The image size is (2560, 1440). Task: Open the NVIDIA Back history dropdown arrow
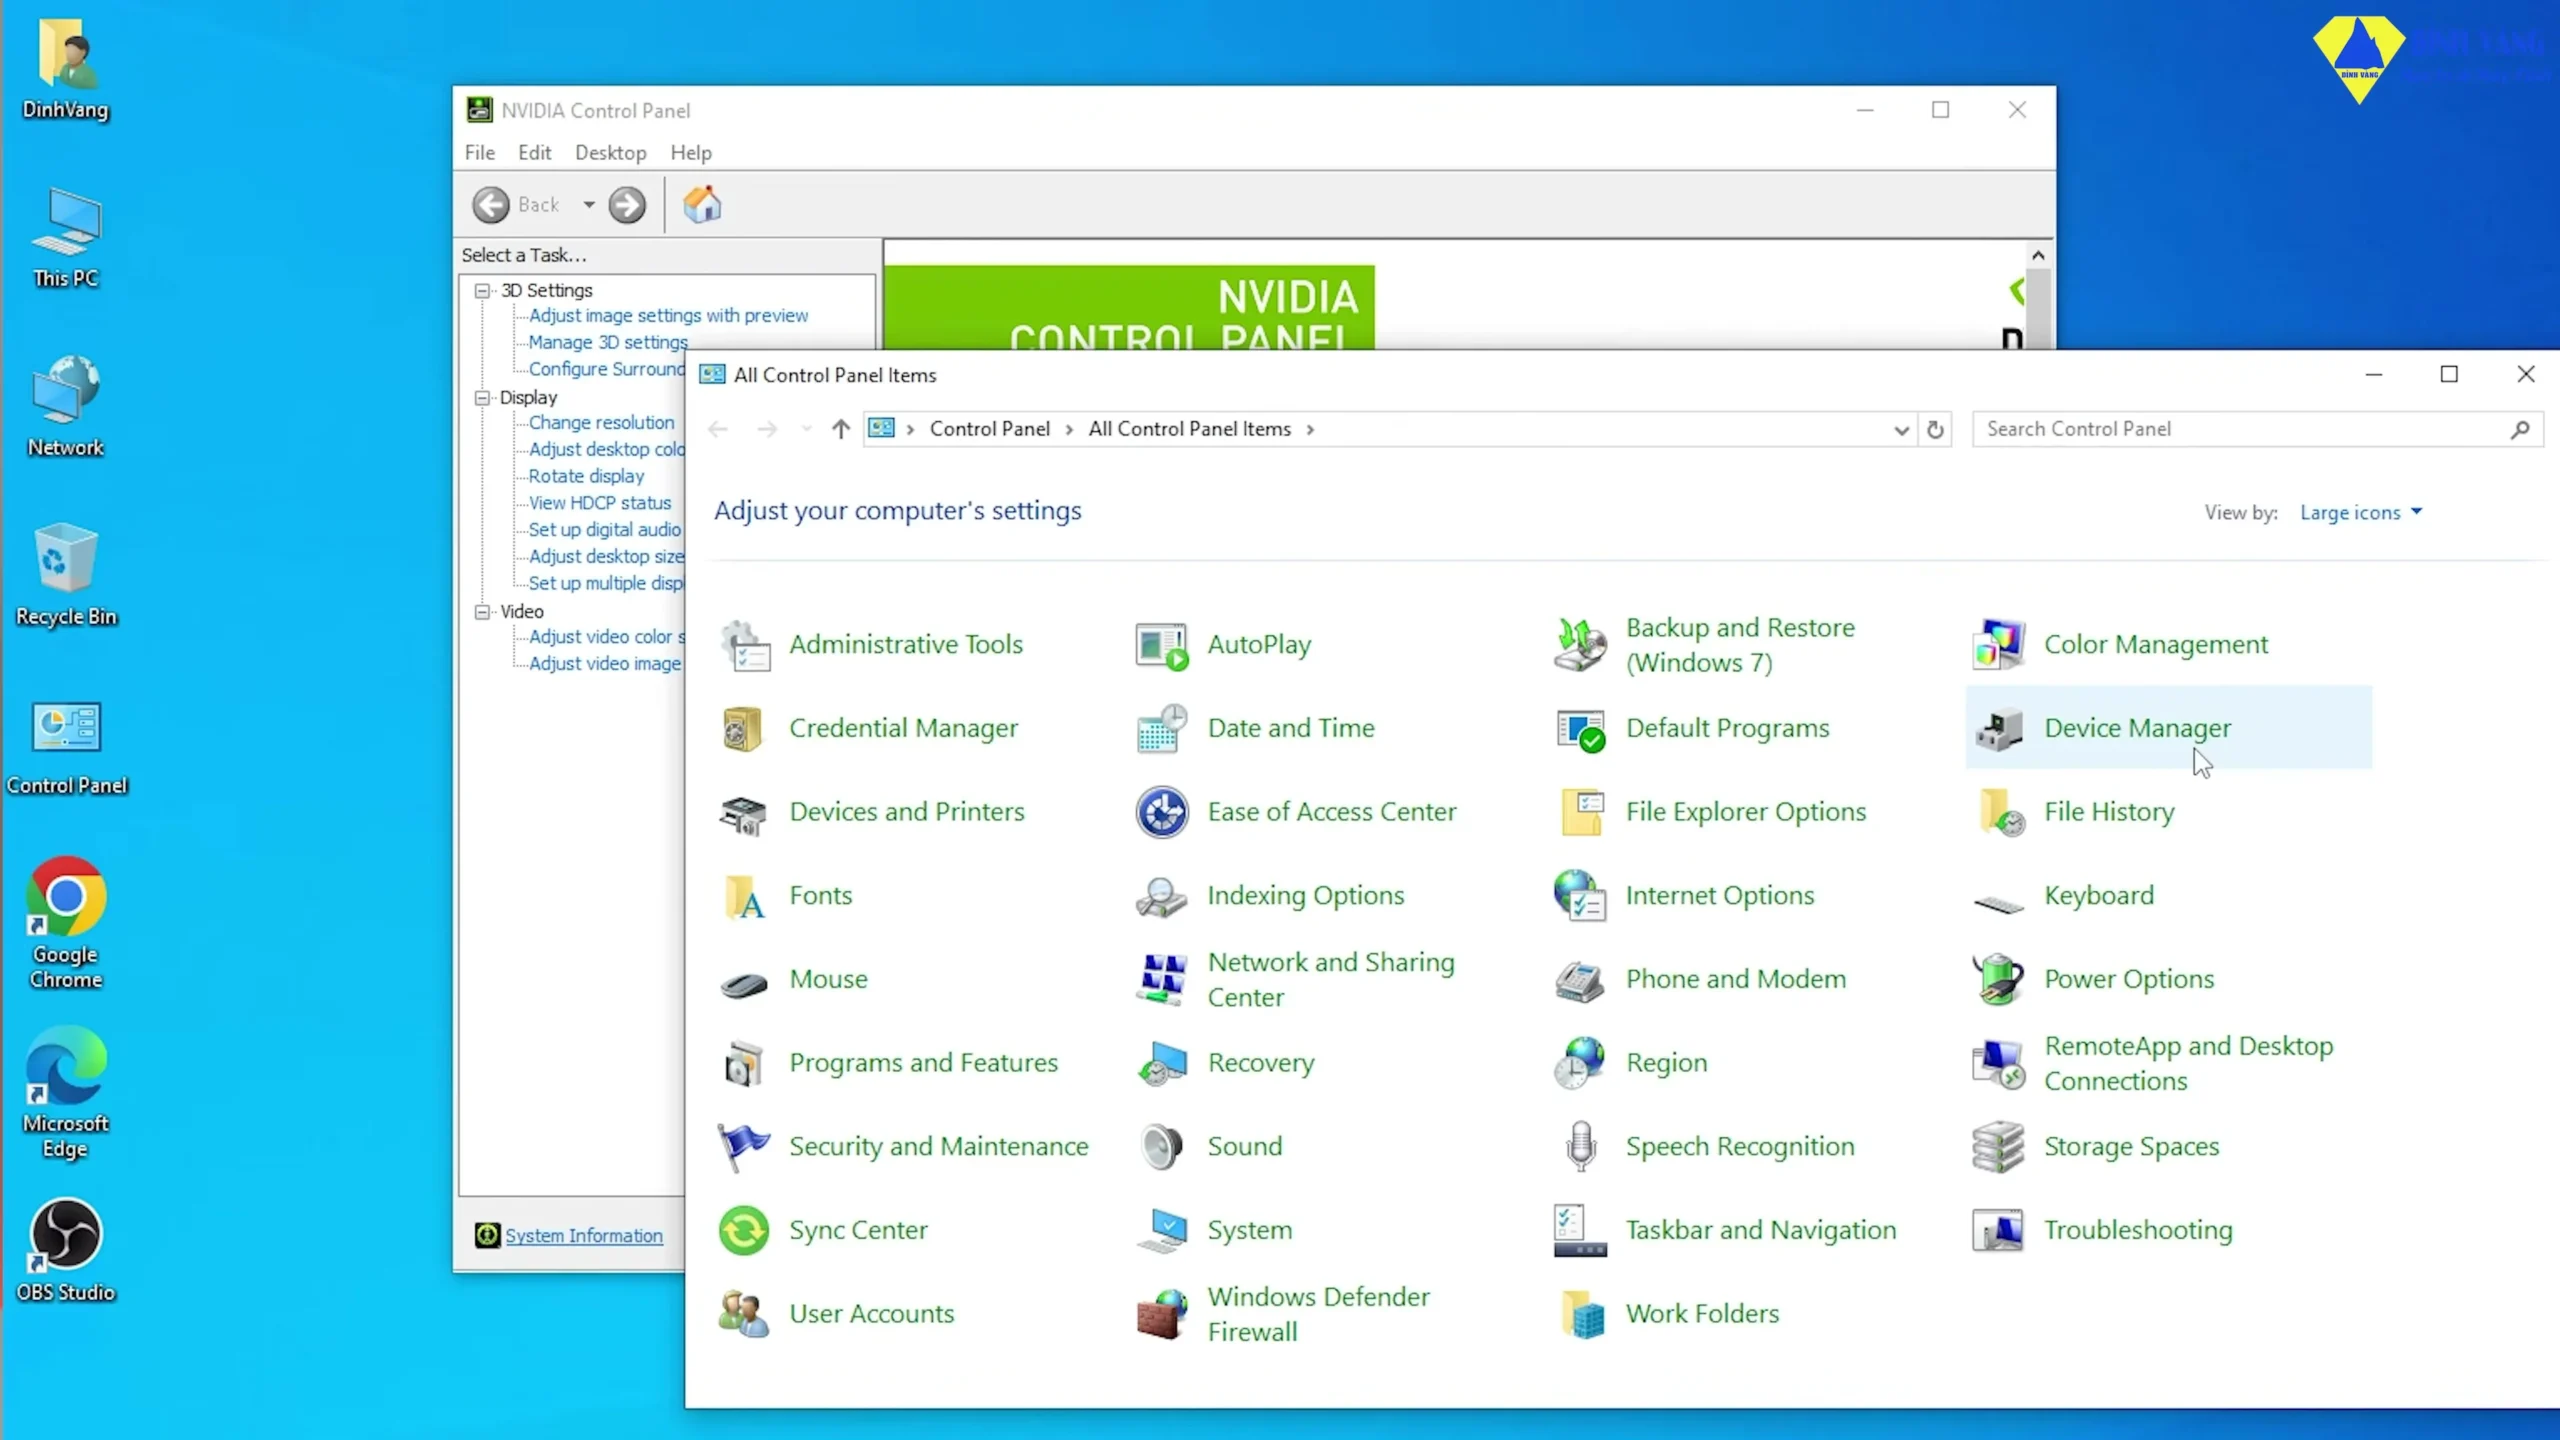coord(589,205)
